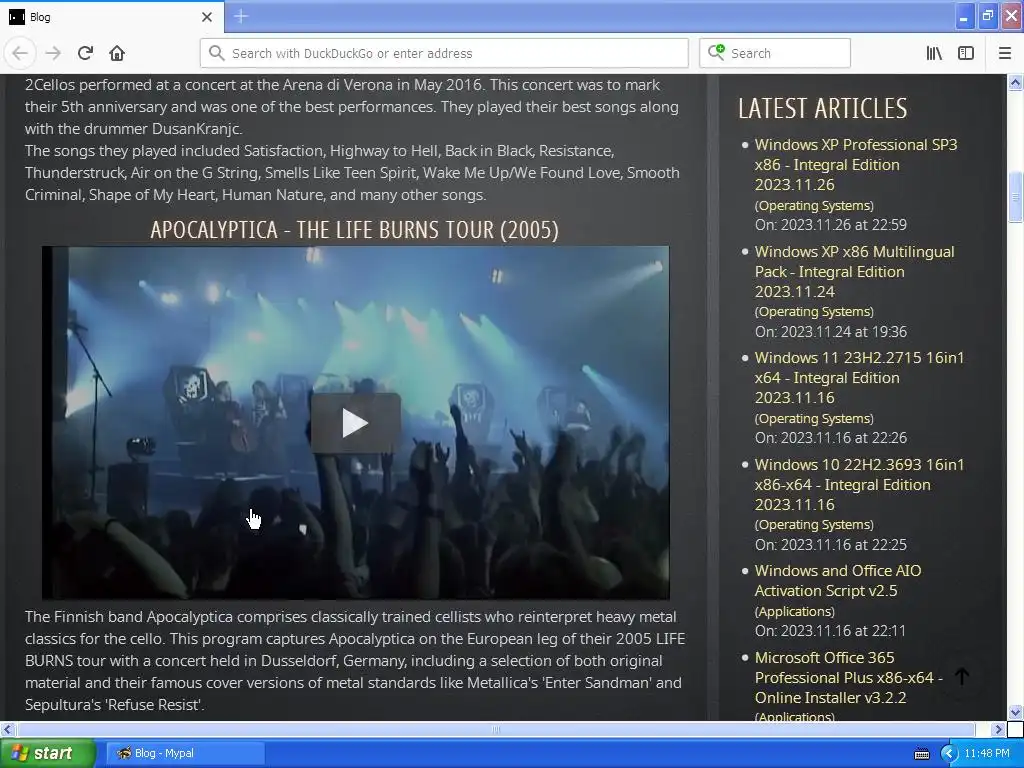This screenshot has width=1024, height=768.
Task: Open Operating Systems category under Windows XP SP3
Action: pos(814,206)
